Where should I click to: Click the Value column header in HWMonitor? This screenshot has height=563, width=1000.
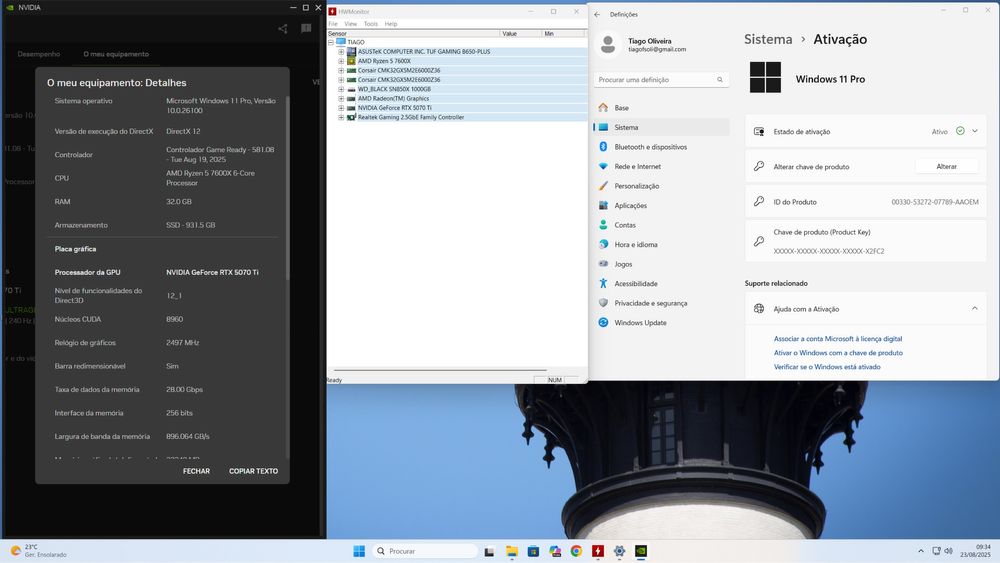click(521, 33)
